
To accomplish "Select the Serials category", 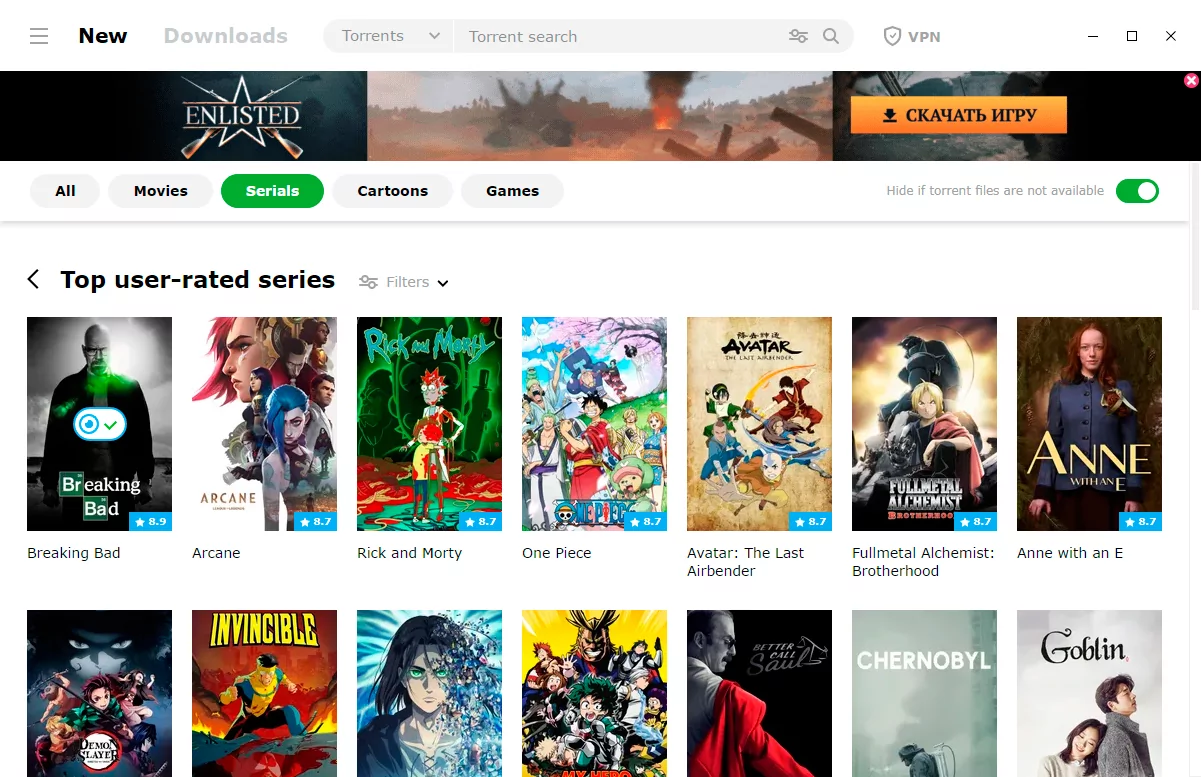I will [x=272, y=191].
